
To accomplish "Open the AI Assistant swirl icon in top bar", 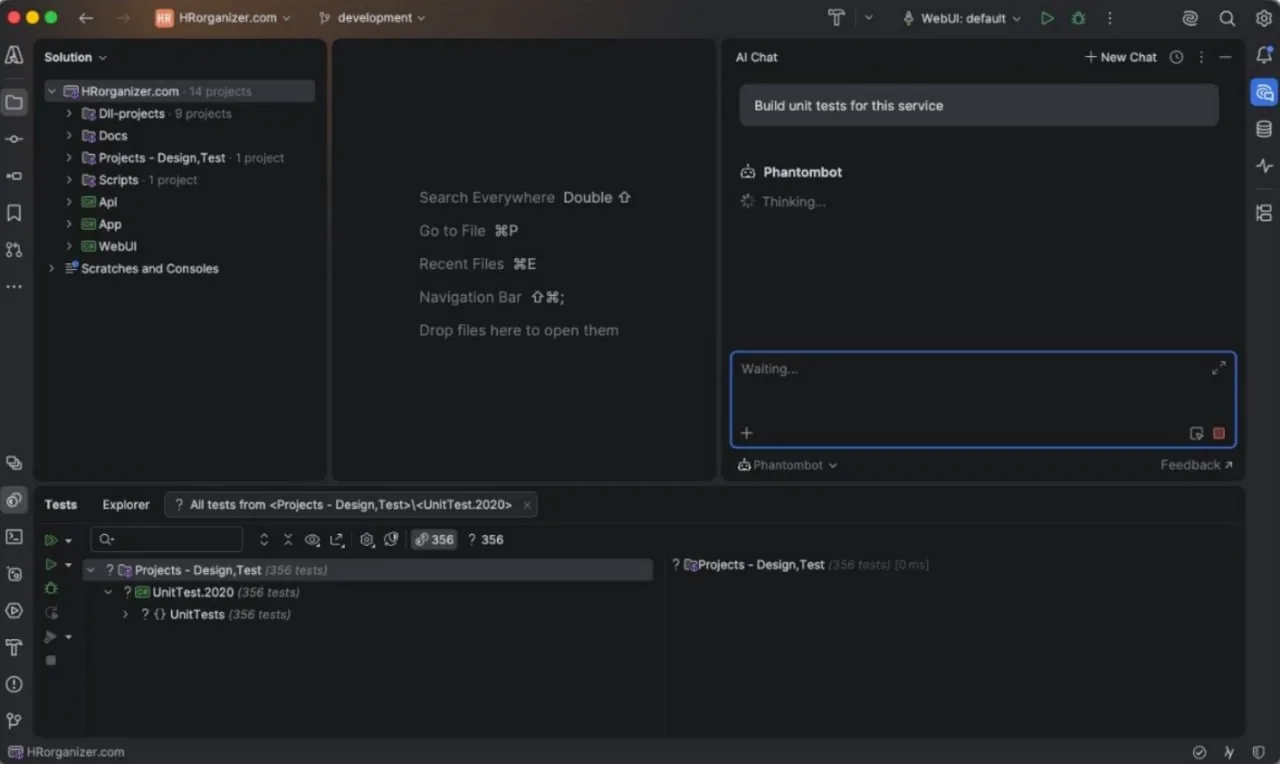I will [1190, 18].
